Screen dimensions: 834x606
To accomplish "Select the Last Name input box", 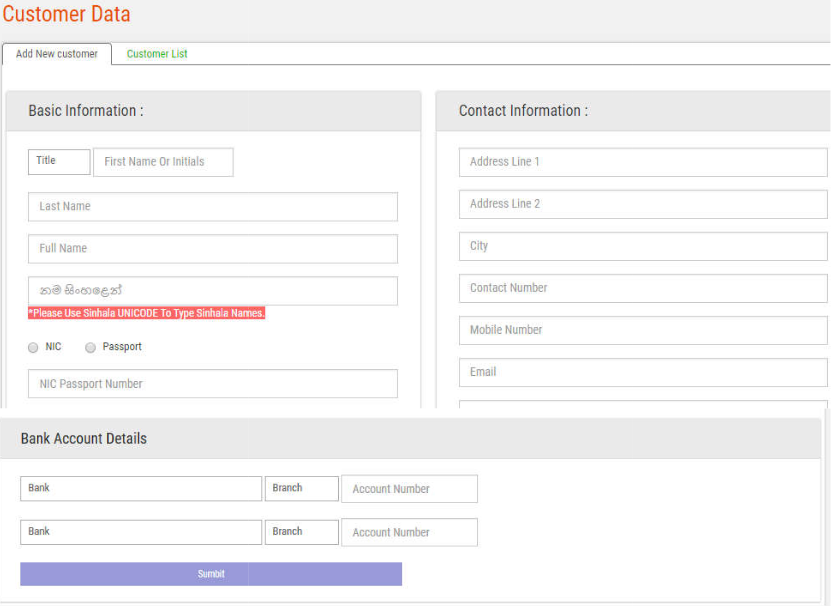I will tap(212, 206).
